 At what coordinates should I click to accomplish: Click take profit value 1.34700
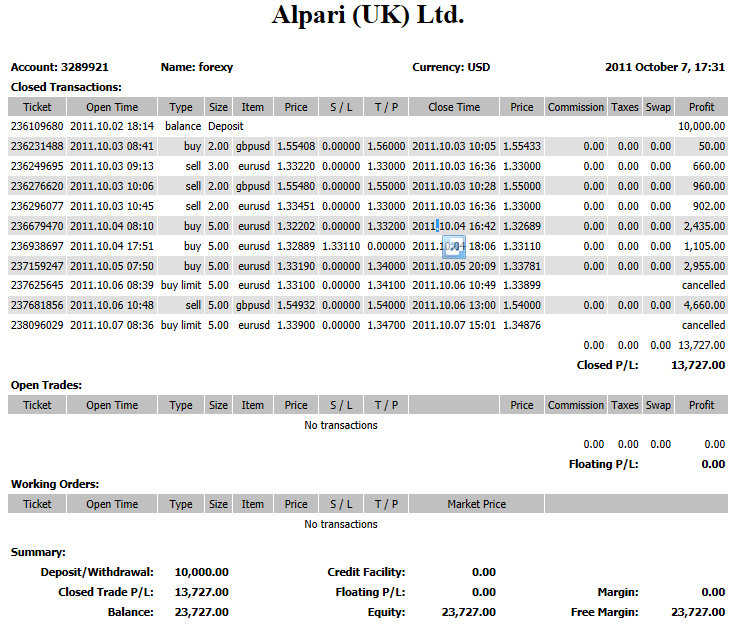[386, 325]
